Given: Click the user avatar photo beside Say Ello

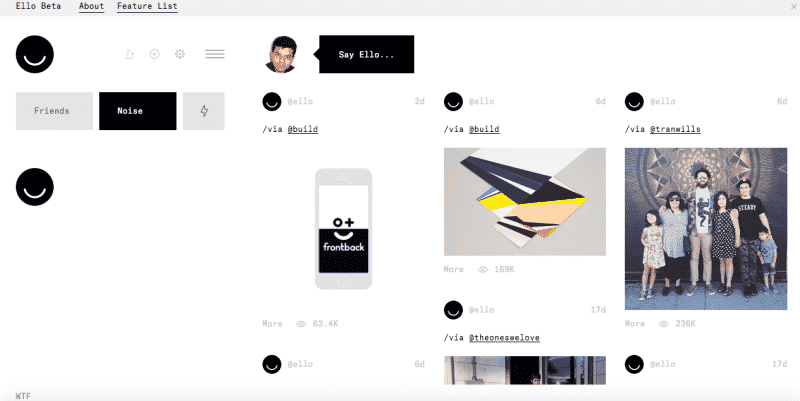Looking at the screenshot, I should click(281, 54).
